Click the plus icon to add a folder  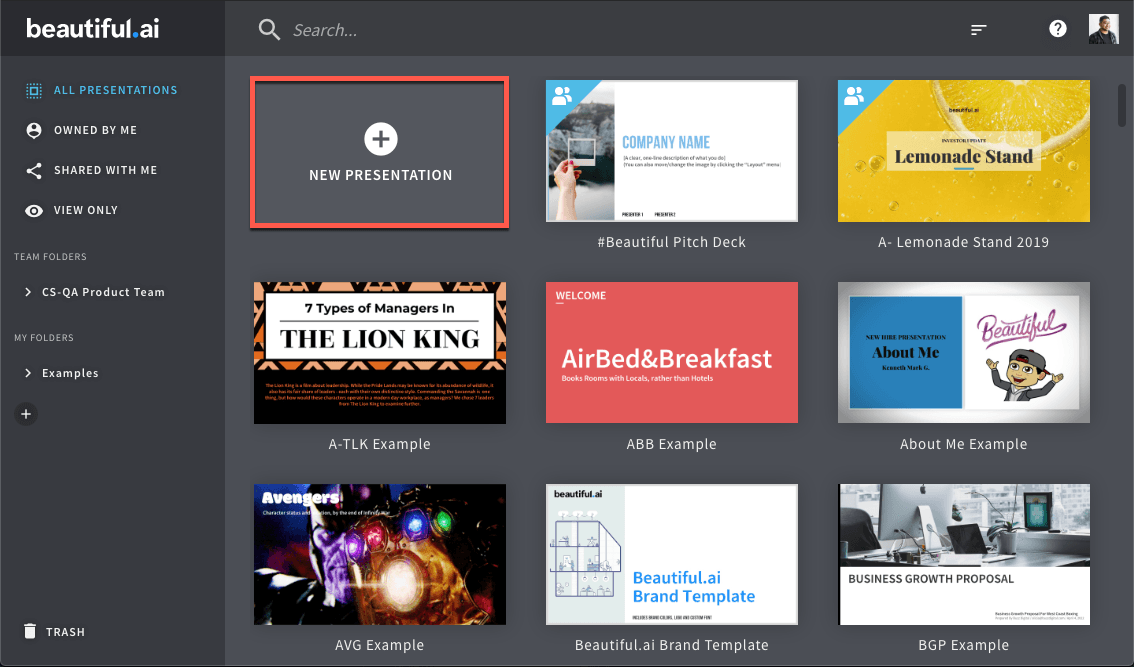26,414
